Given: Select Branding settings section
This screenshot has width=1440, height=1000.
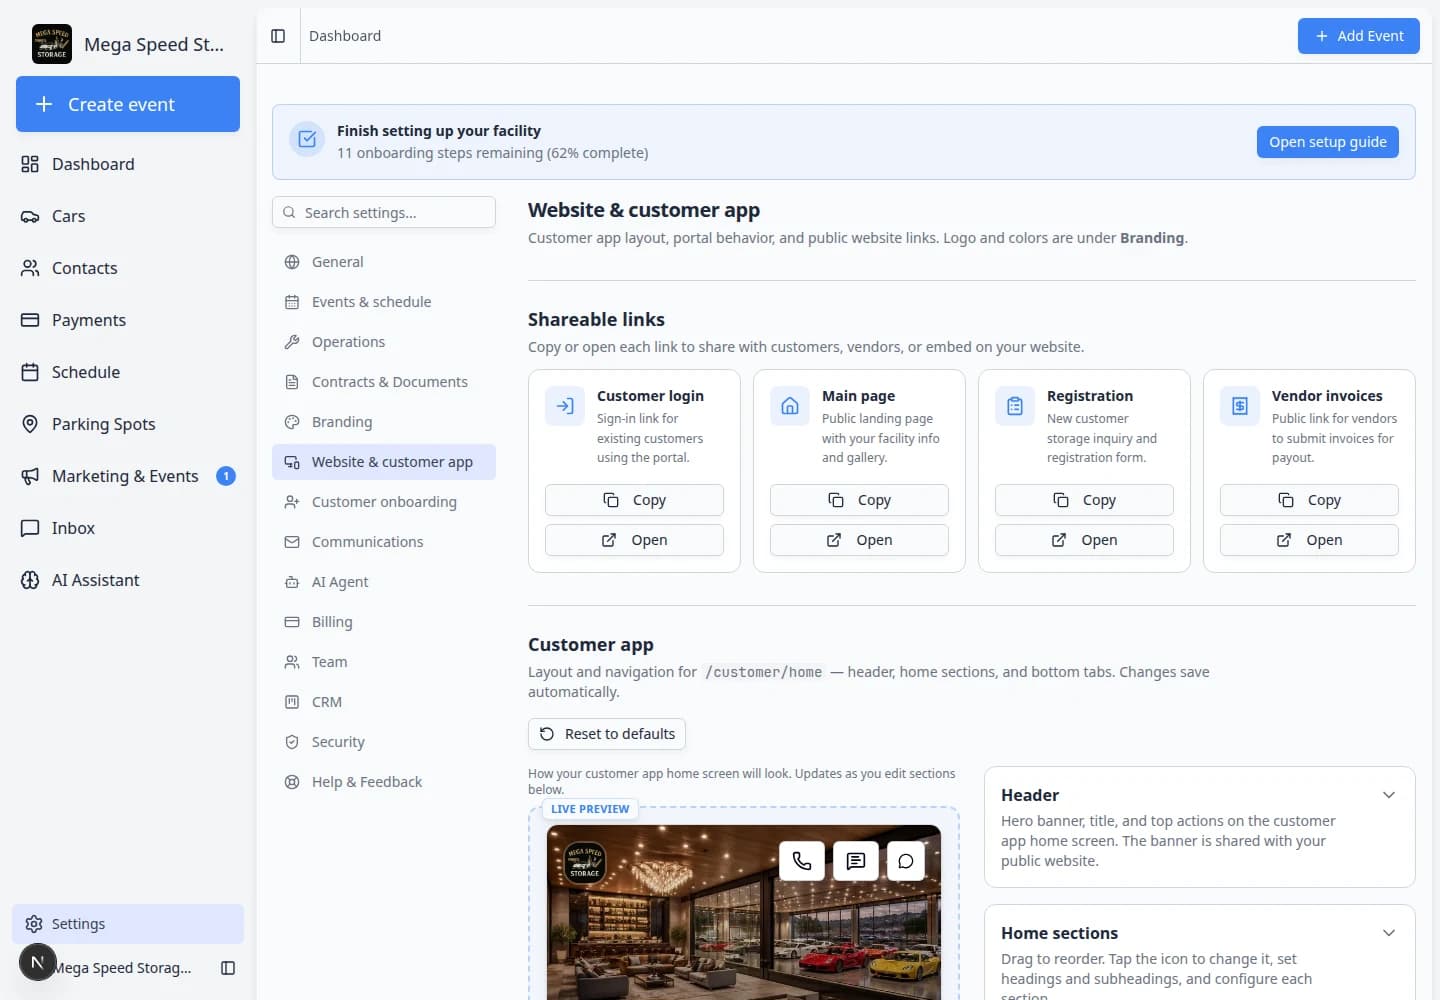Looking at the screenshot, I should pos(384,422).
